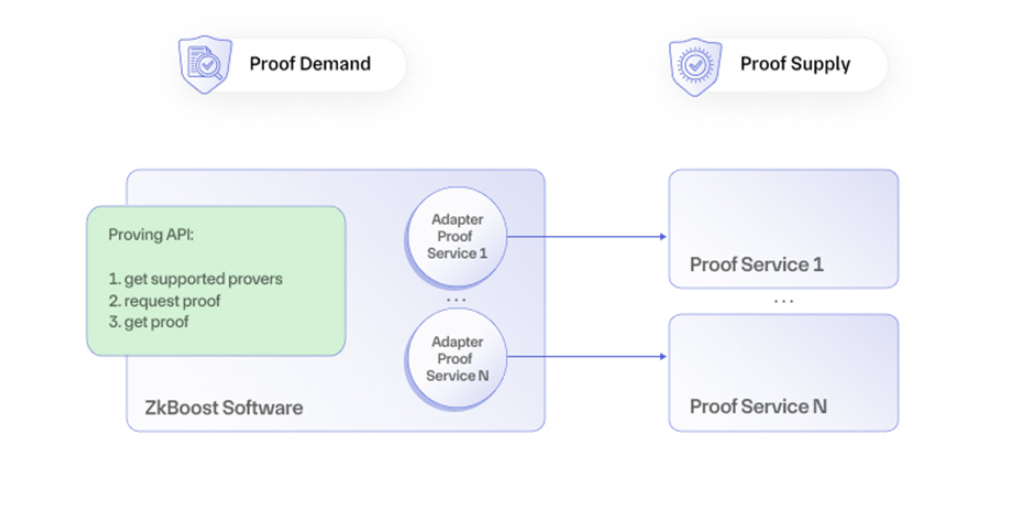The image size is (1019, 513).
Task: Click the Proof Demand label text
Action: (310, 64)
